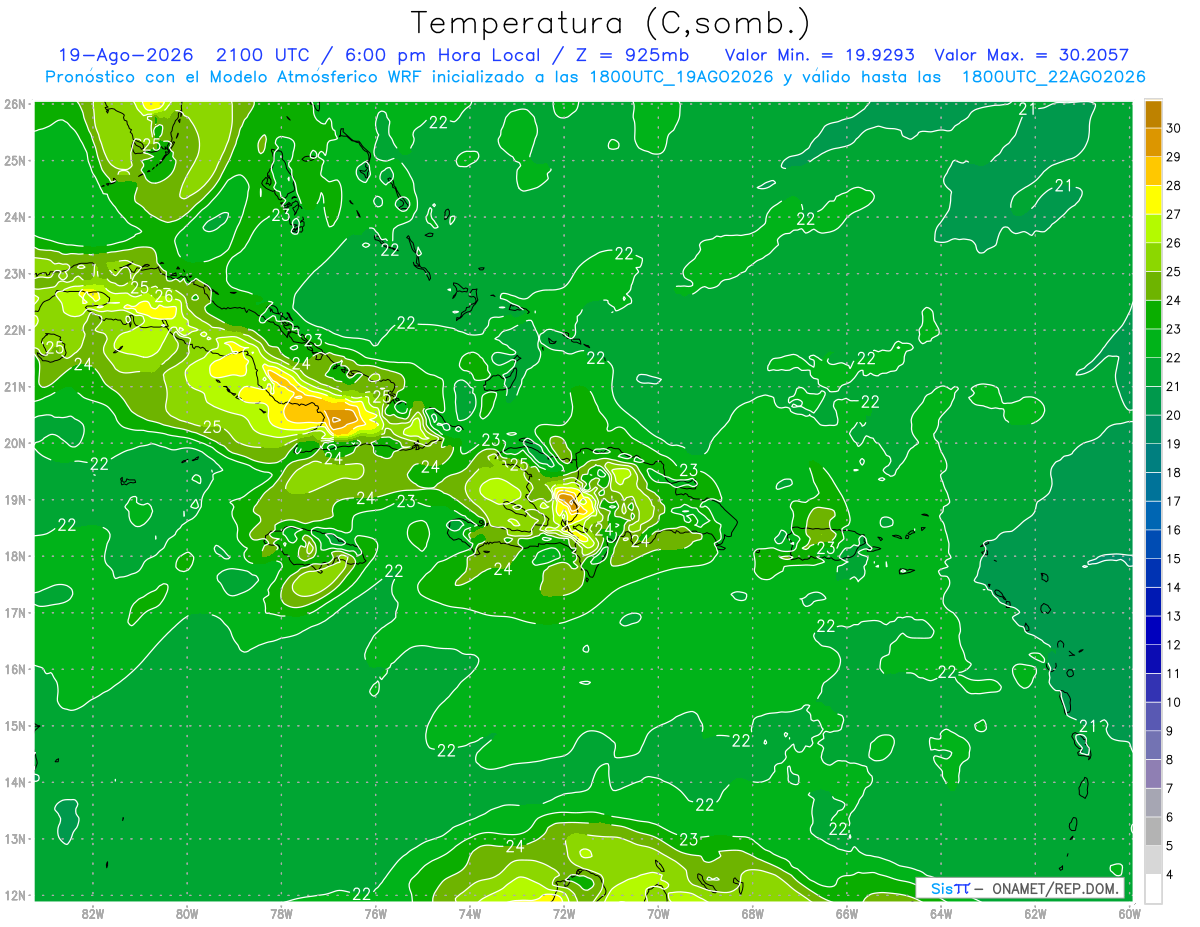The image size is (1200, 927).
Task: Click the '1800UTC_22AGO2026' valid-until time
Action: pyautogui.click(x=1053, y=77)
